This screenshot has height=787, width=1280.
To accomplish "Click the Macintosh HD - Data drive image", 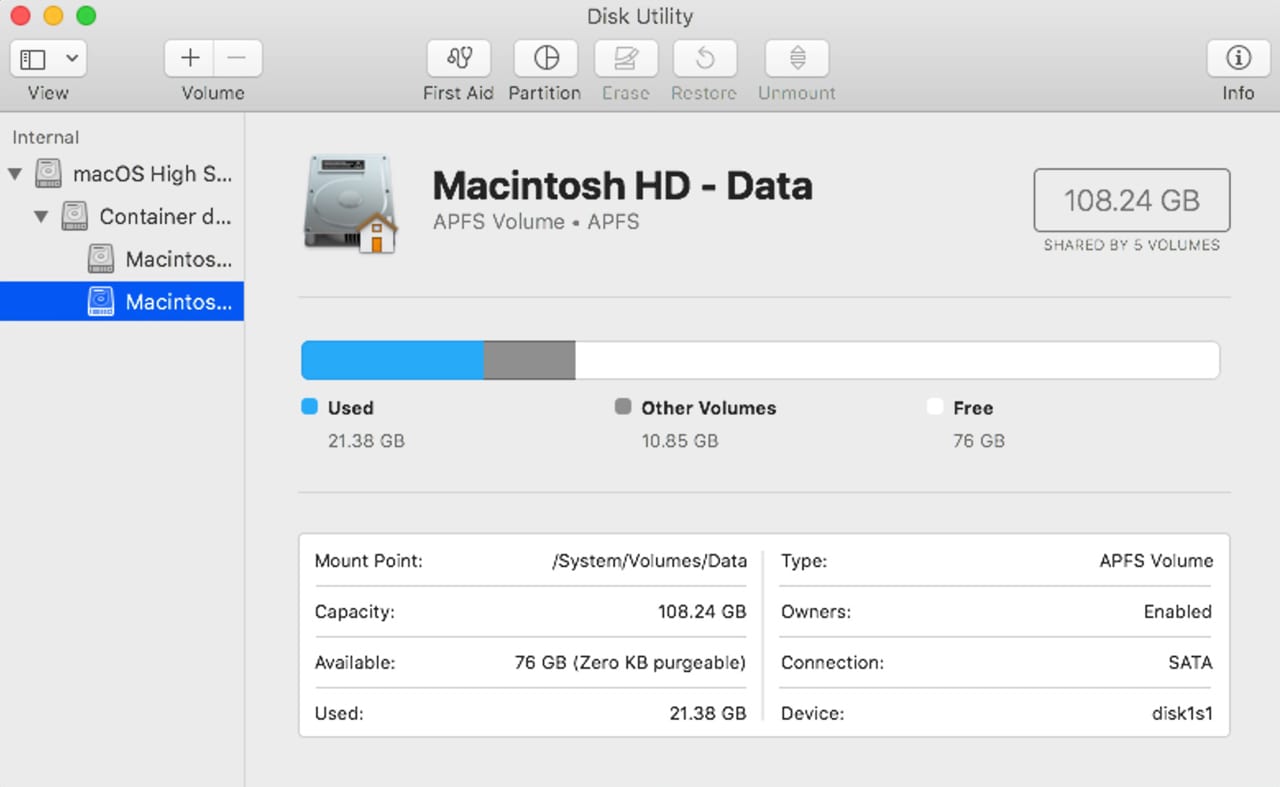I will [349, 203].
